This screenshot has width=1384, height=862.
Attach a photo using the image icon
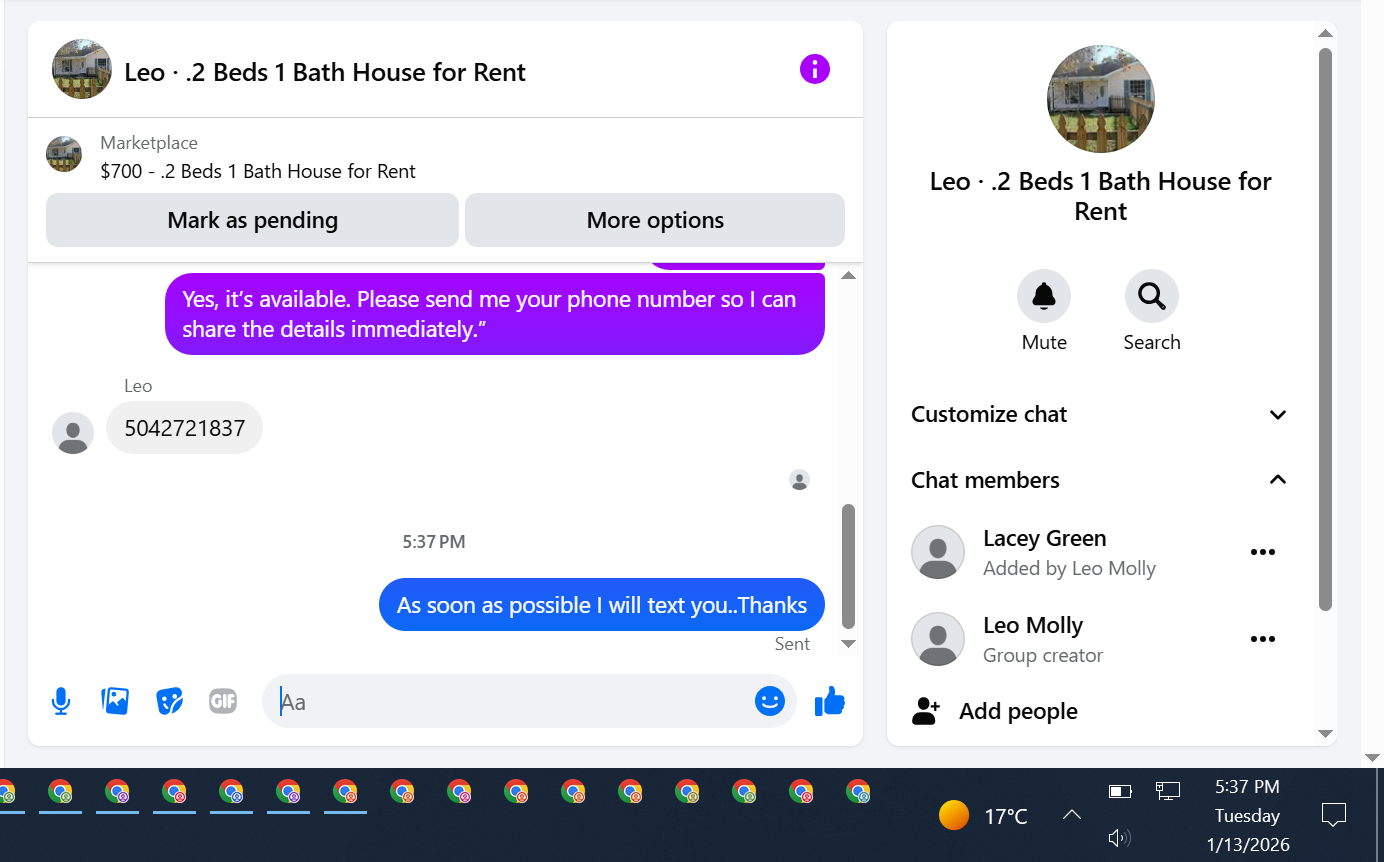[115, 701]
